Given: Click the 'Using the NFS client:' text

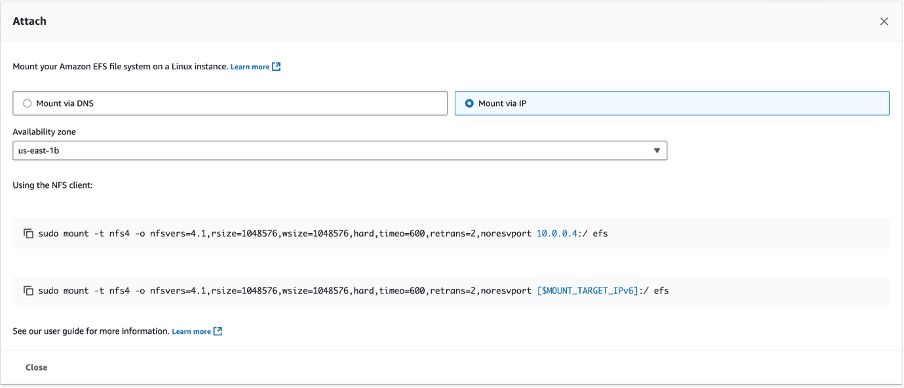Looking at the screenshot, I should pyautogui.click(x=52, y=185).
